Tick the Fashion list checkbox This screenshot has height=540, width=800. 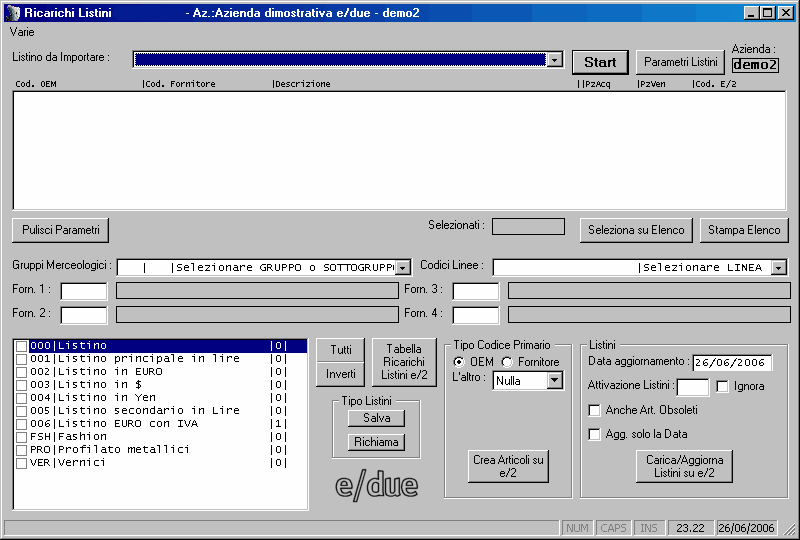21,437
